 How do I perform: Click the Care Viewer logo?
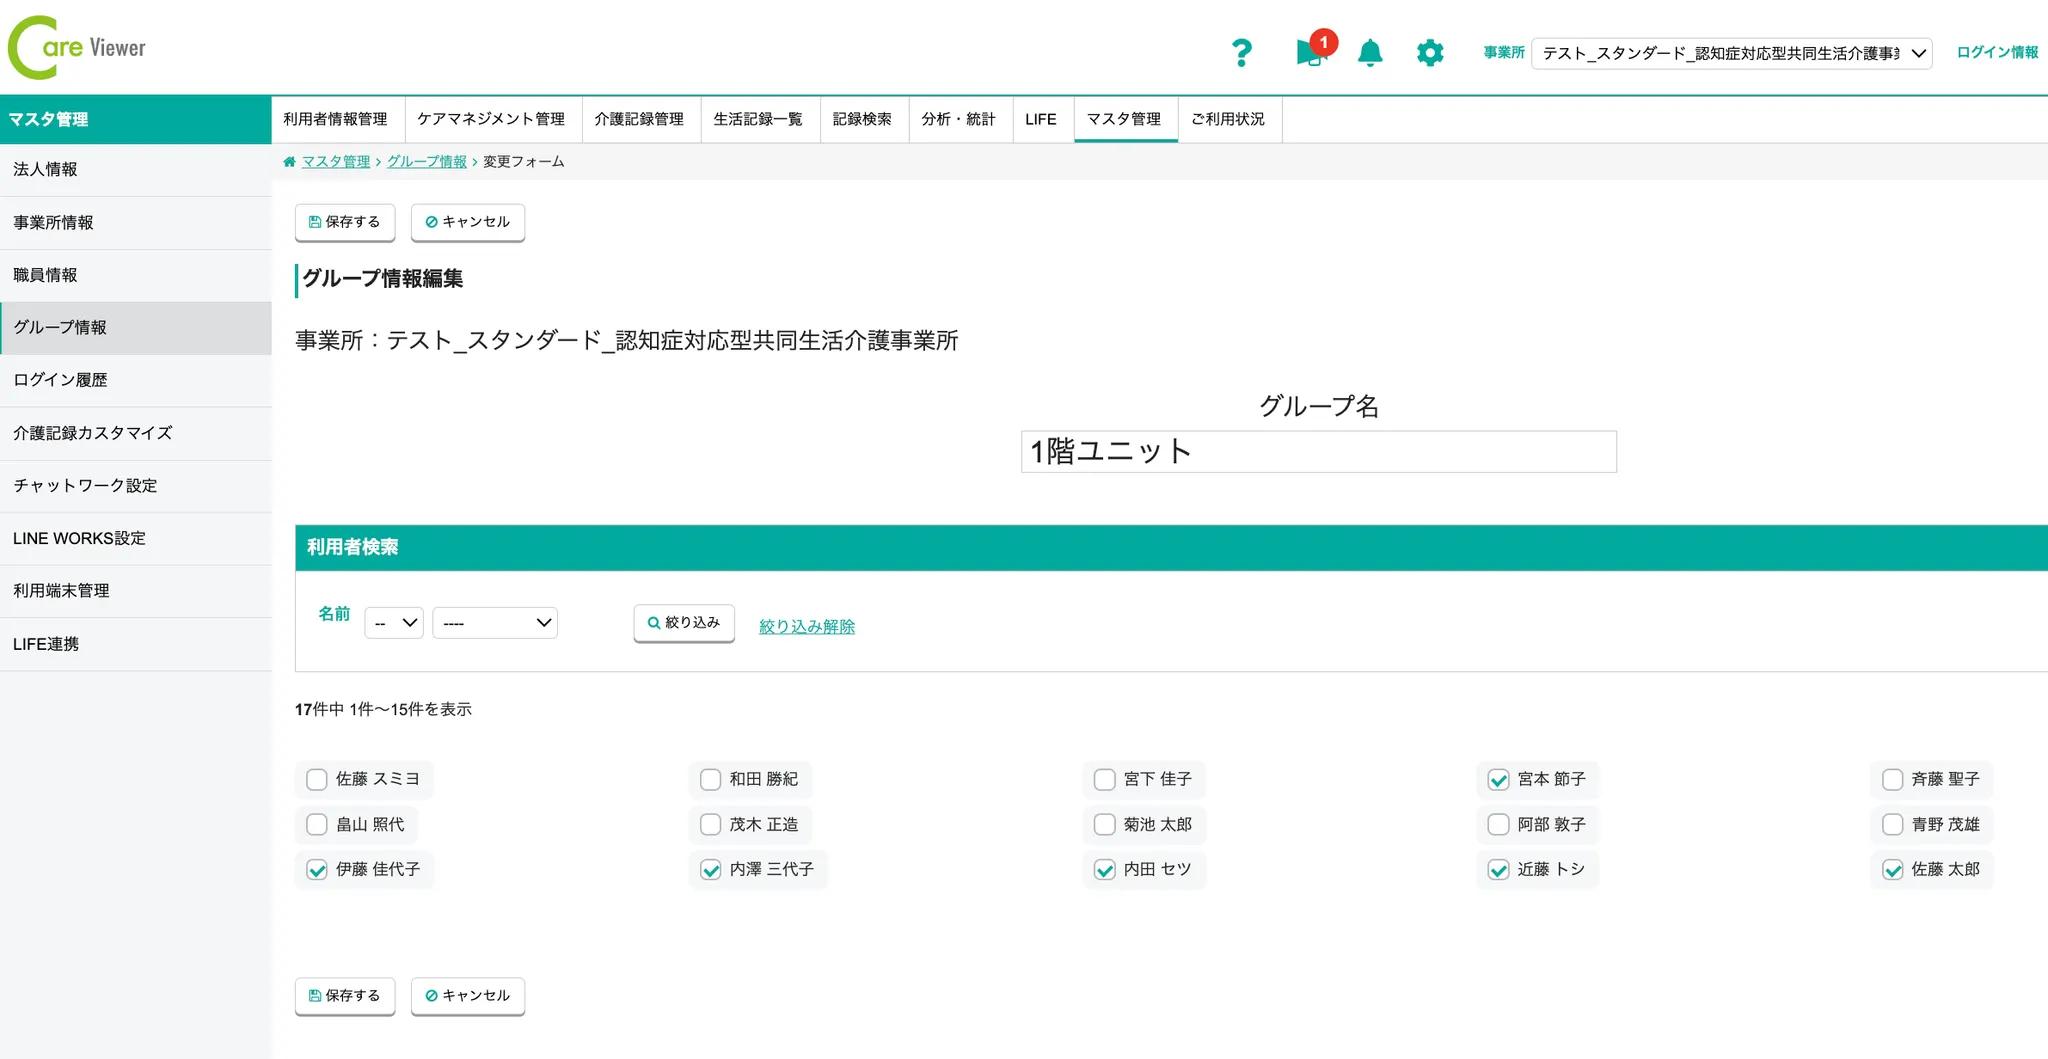click(77, 47)
